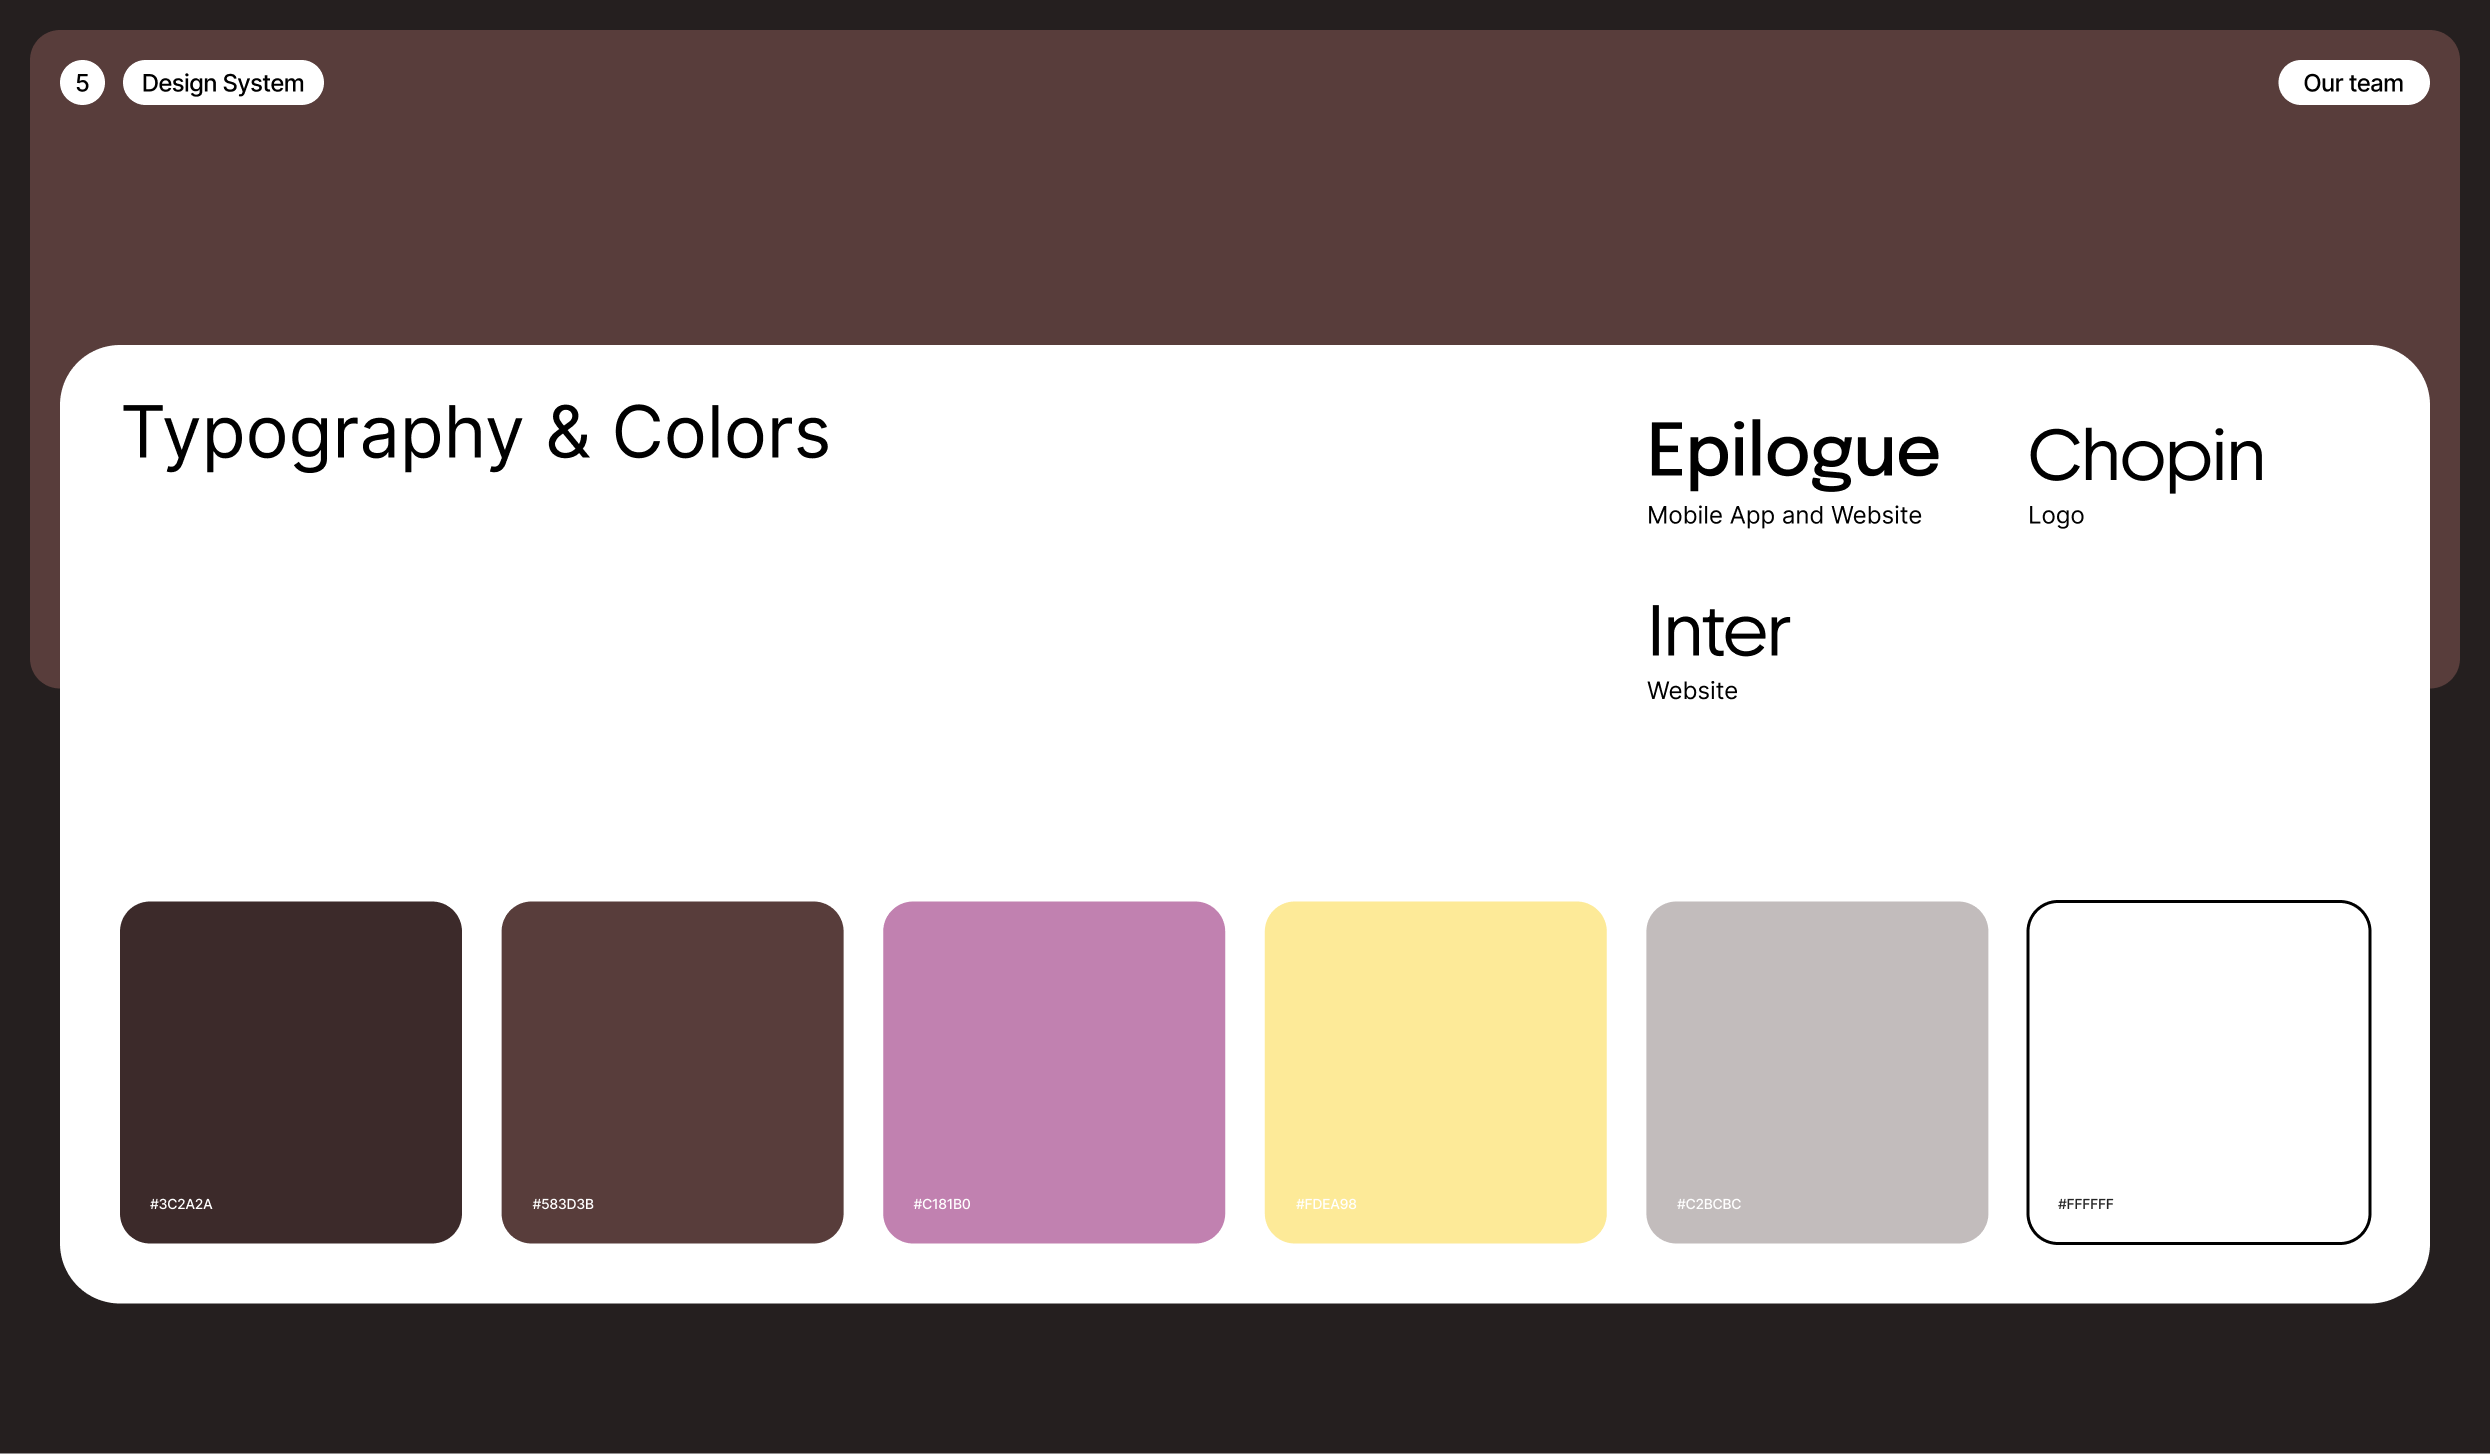Click the Website caption under Inter
The image size is (2490, 1454).
point(1692,691)
